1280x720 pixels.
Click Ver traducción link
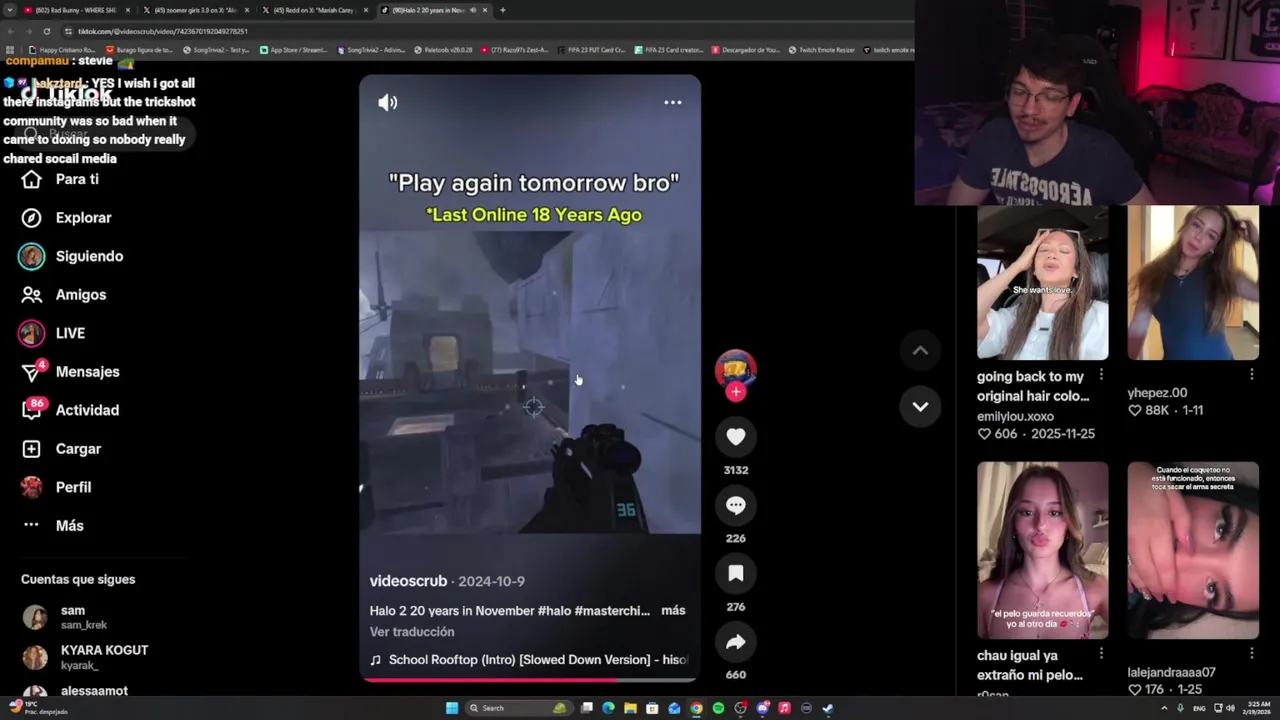click(x=412, y=632)
